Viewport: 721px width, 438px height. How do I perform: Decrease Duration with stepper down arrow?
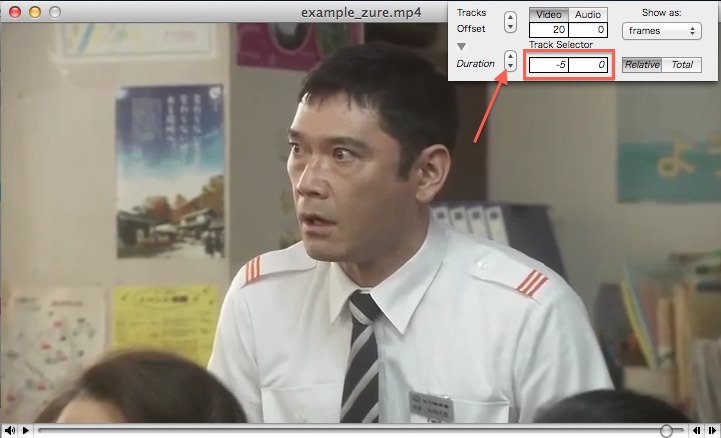tap(510, 66)
